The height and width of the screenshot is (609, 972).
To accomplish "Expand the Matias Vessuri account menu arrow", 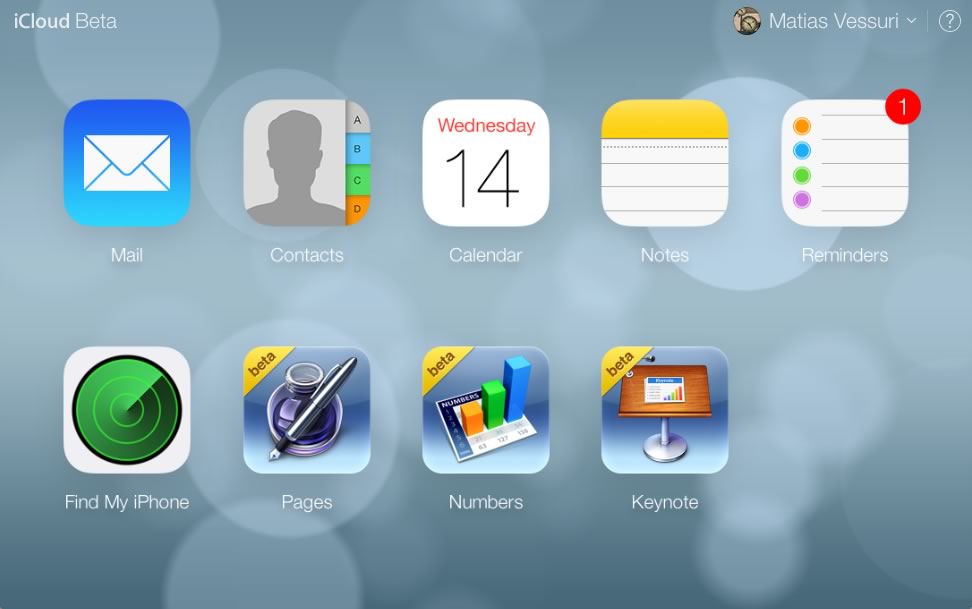I will tap(911, 20).
